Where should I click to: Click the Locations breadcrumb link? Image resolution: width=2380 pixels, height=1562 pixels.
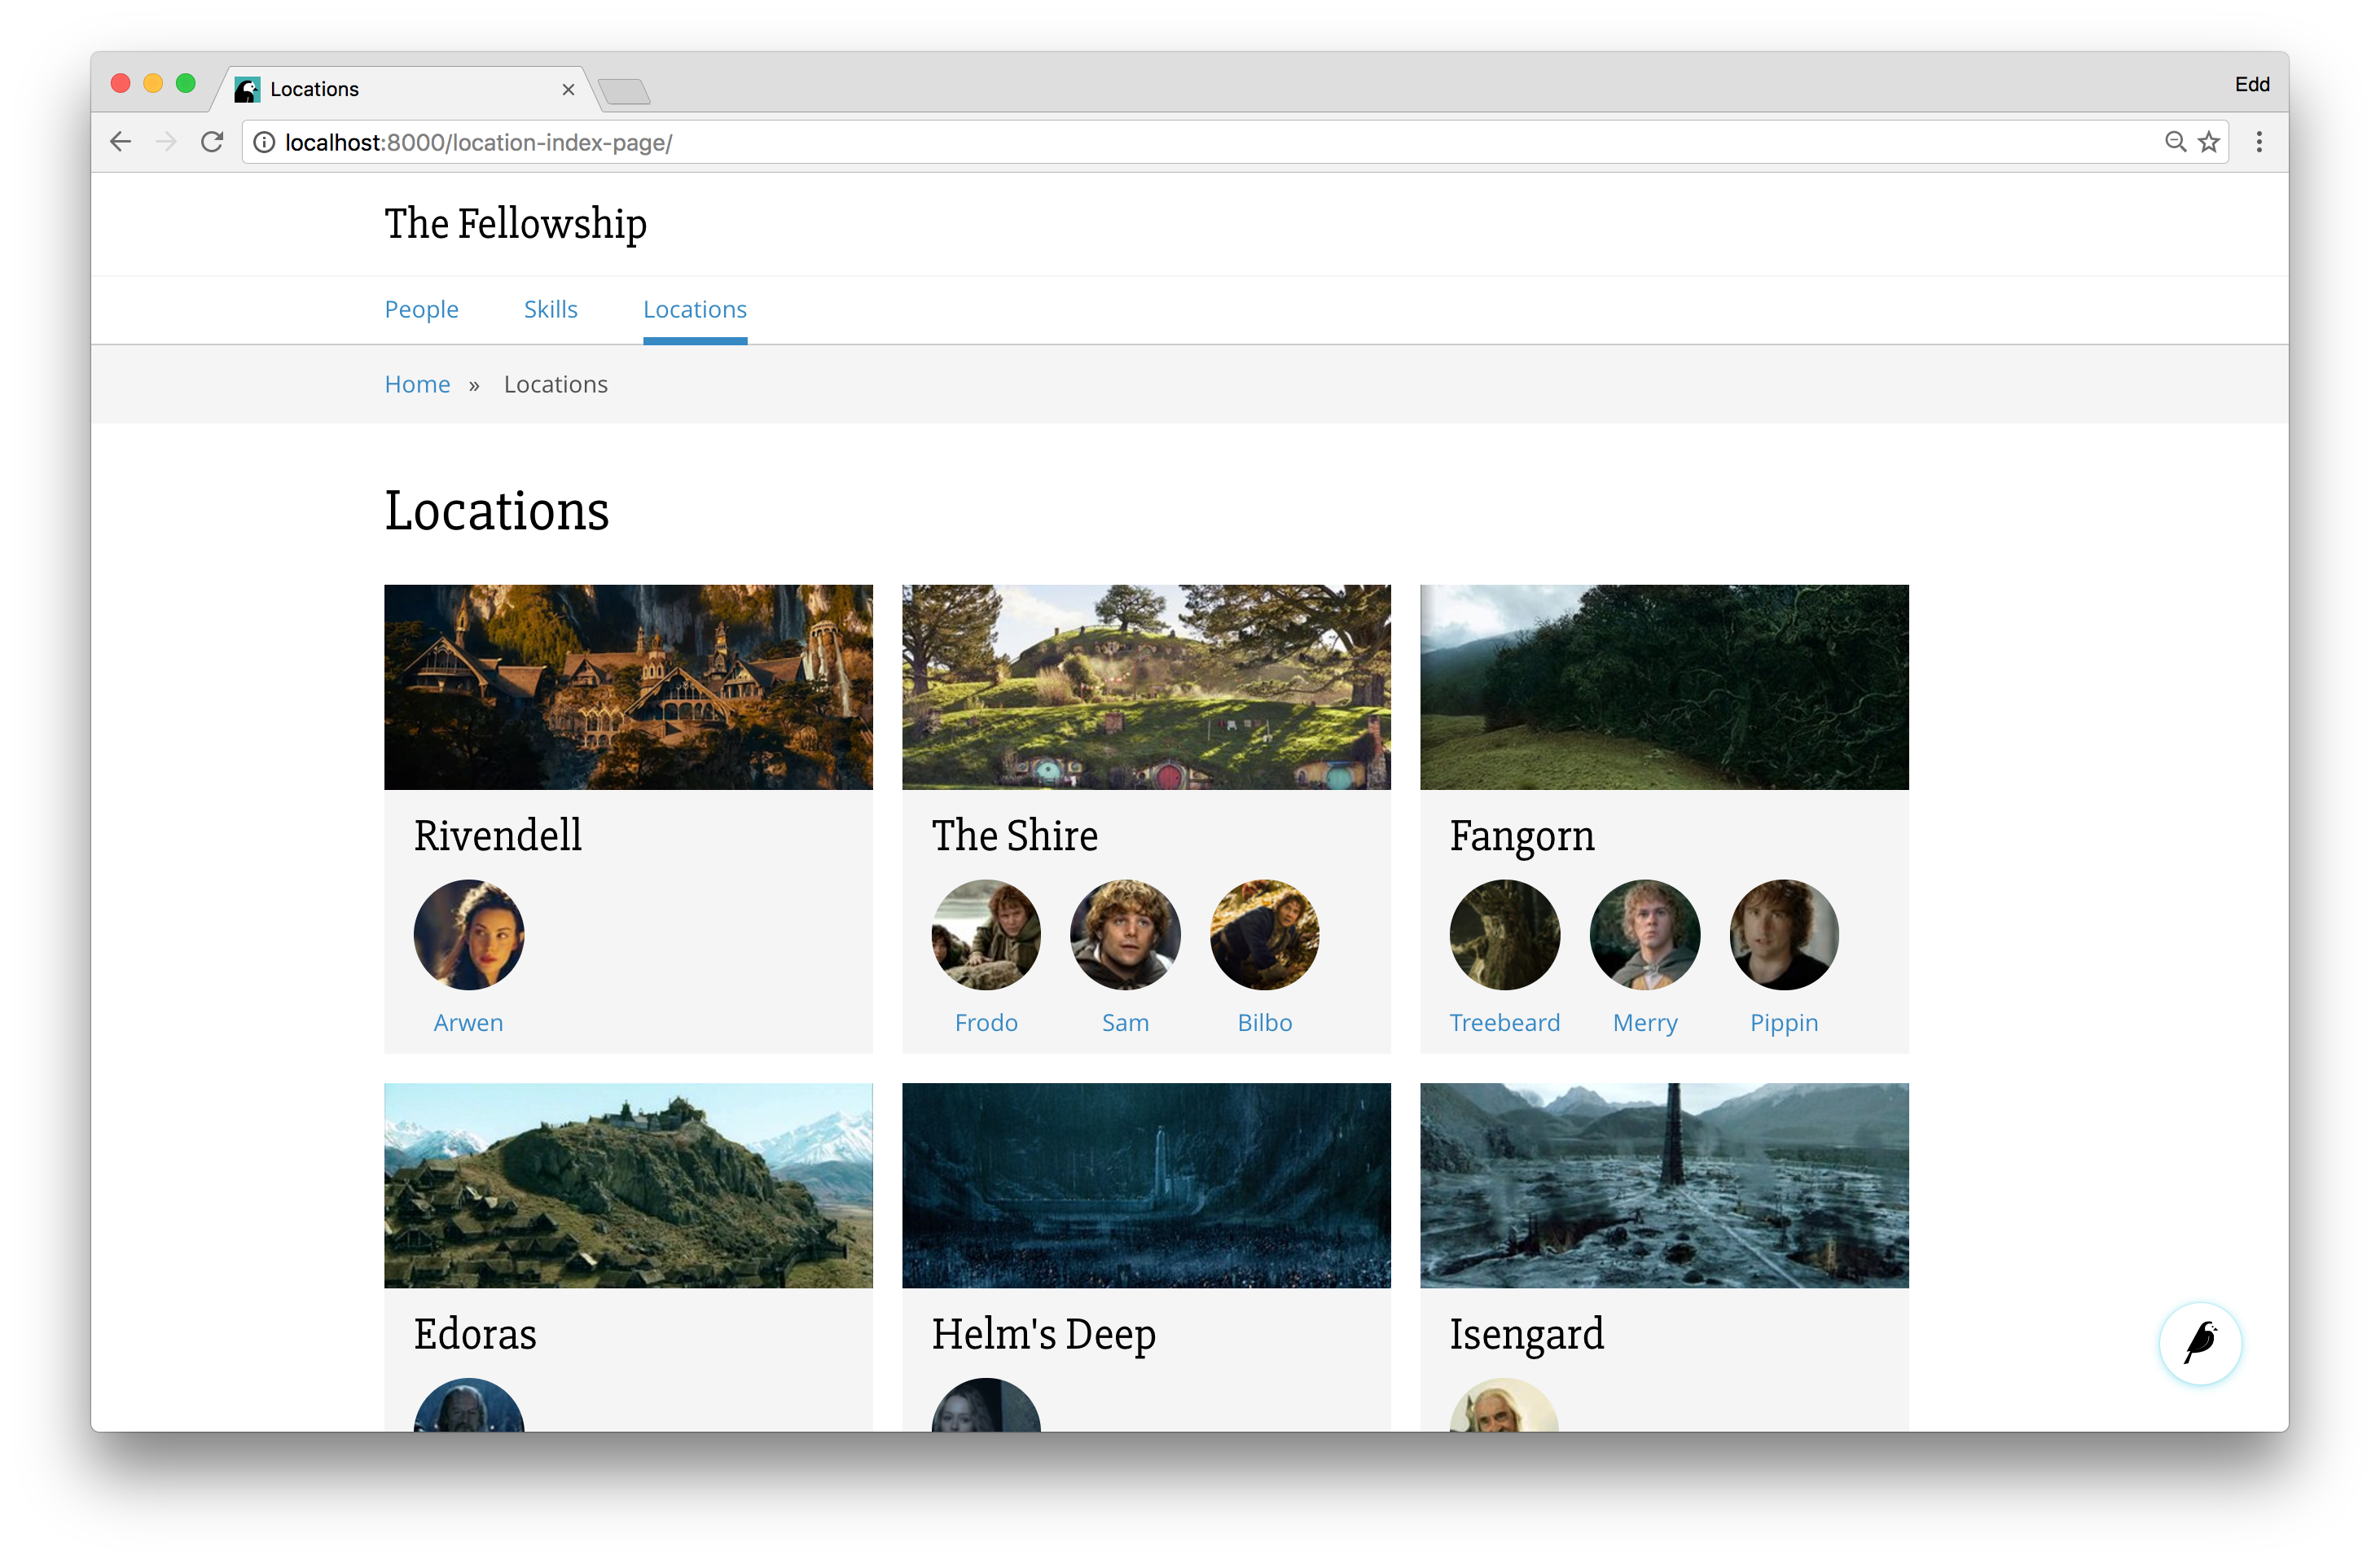(x=556, y=385)
